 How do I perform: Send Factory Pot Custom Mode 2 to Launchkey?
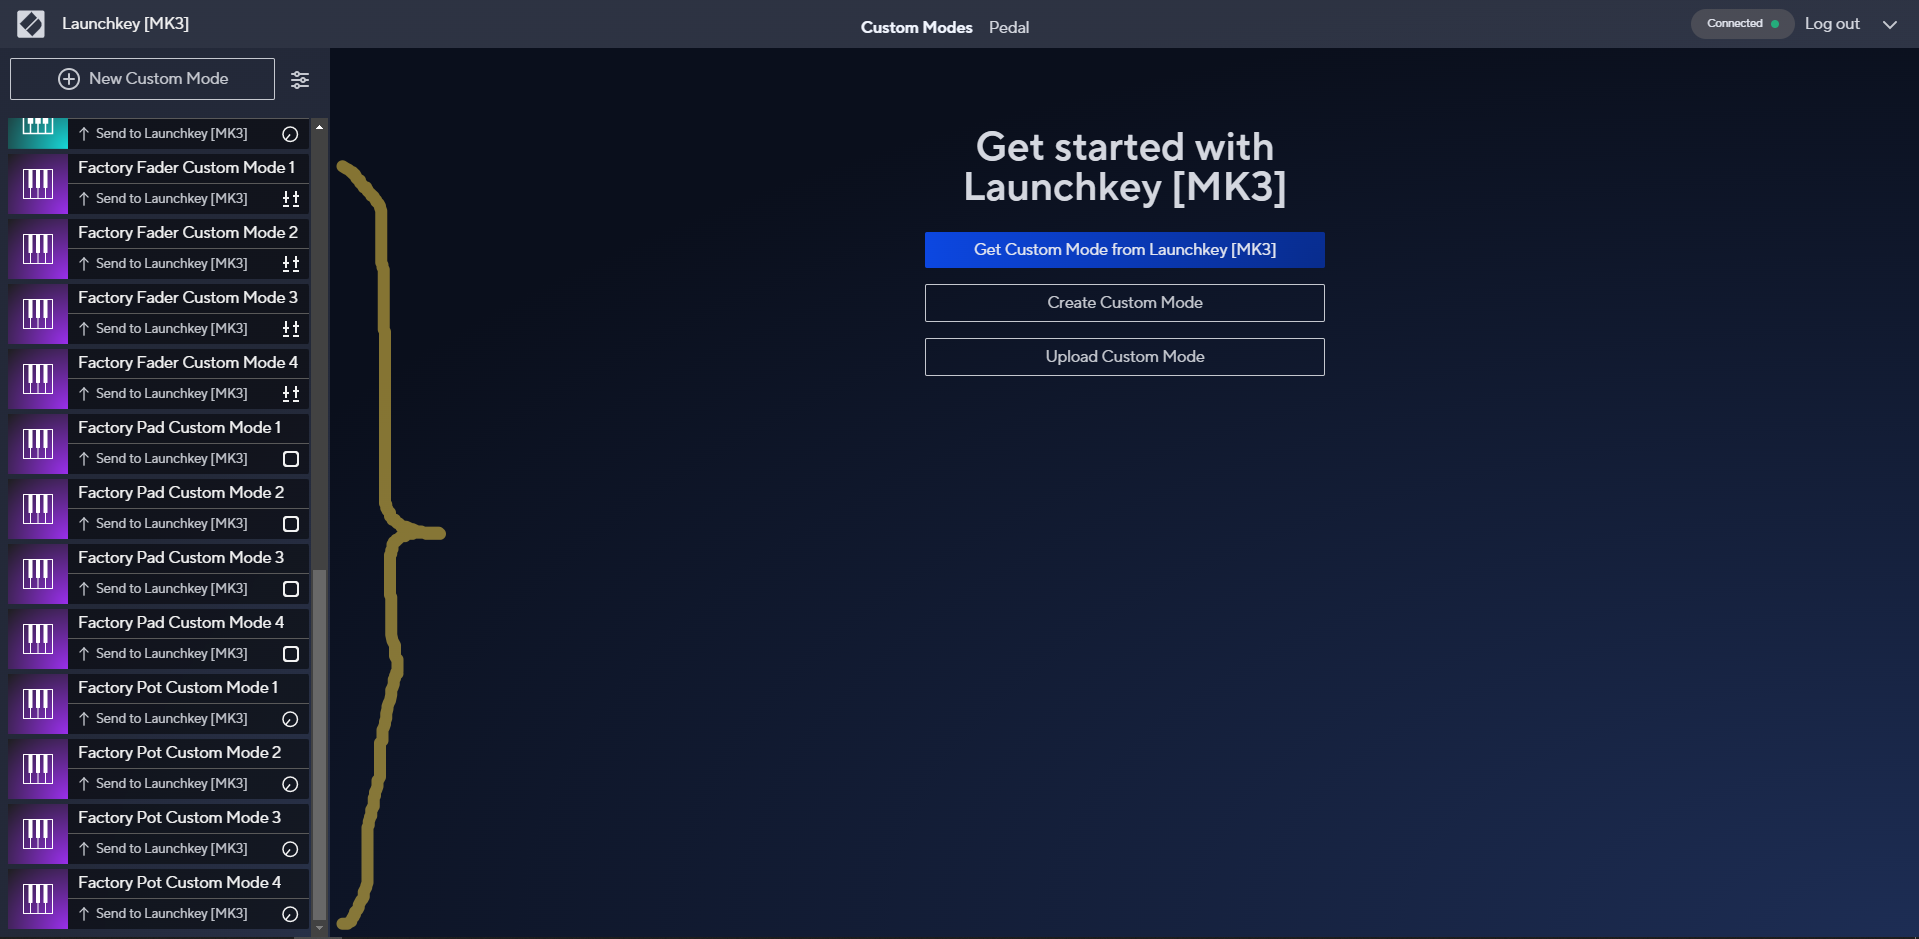pos(163,784)
